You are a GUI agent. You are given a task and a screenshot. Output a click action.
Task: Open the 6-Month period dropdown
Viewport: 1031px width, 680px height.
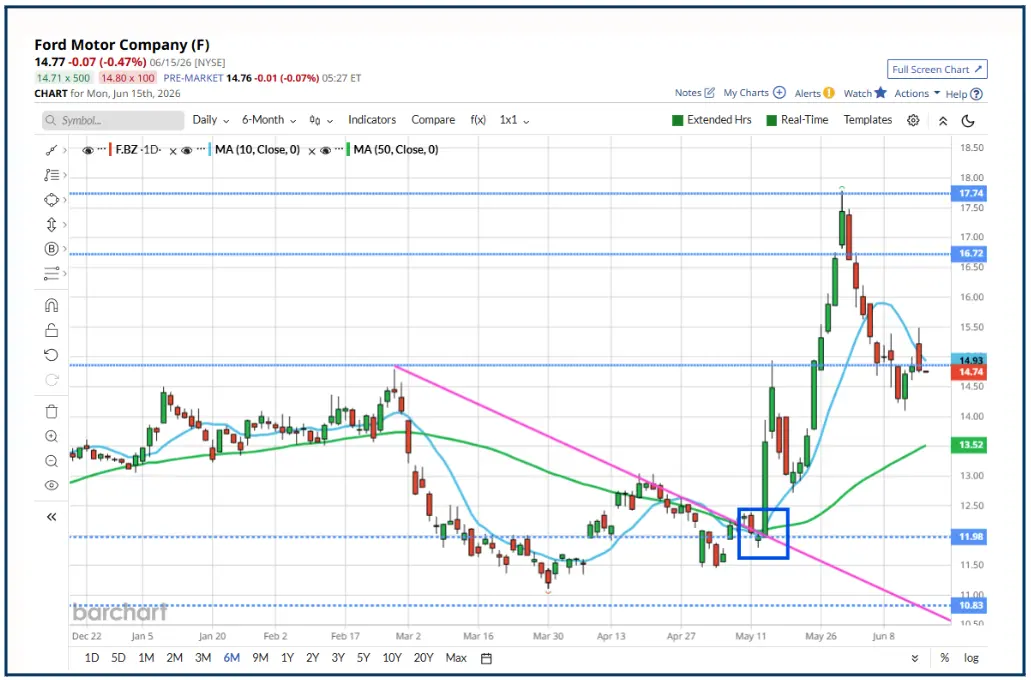269,120
